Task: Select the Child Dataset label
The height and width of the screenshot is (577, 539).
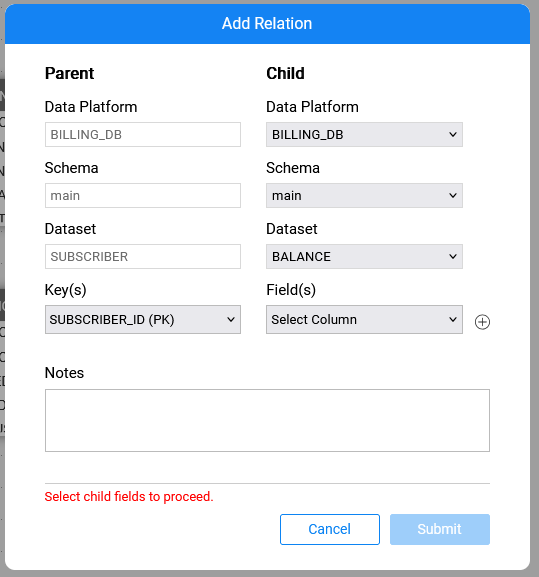Action: tap(292, 229)
